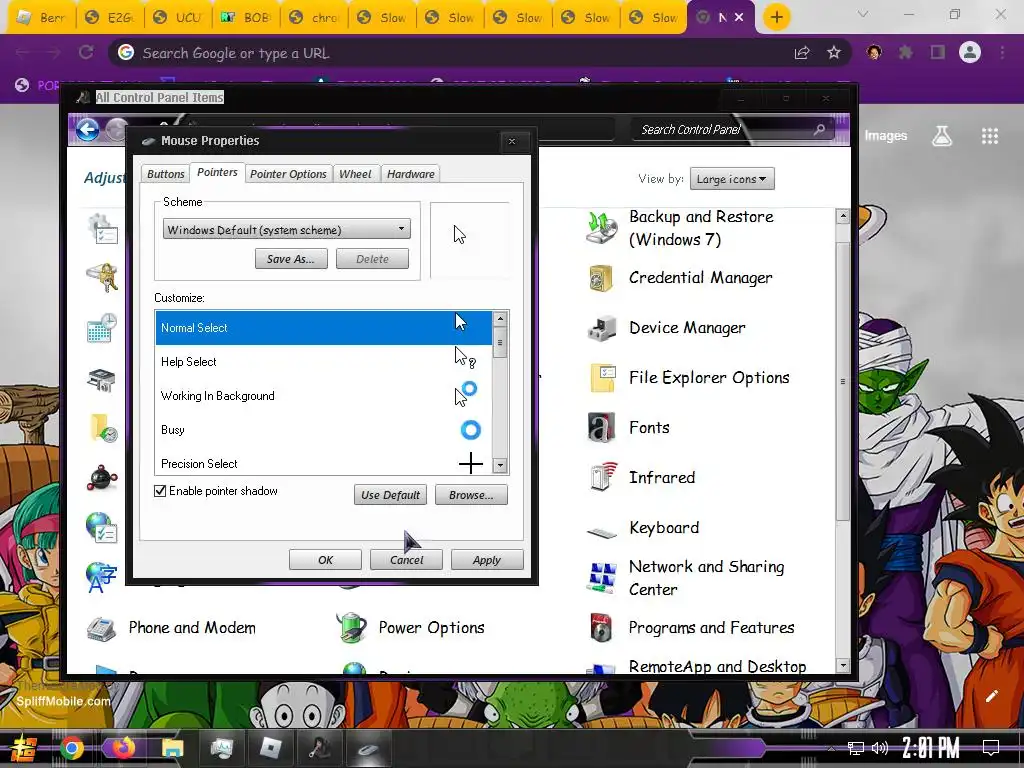Click the Roblox taskbar icon
1024x768 pixels.
coord(270,748)
